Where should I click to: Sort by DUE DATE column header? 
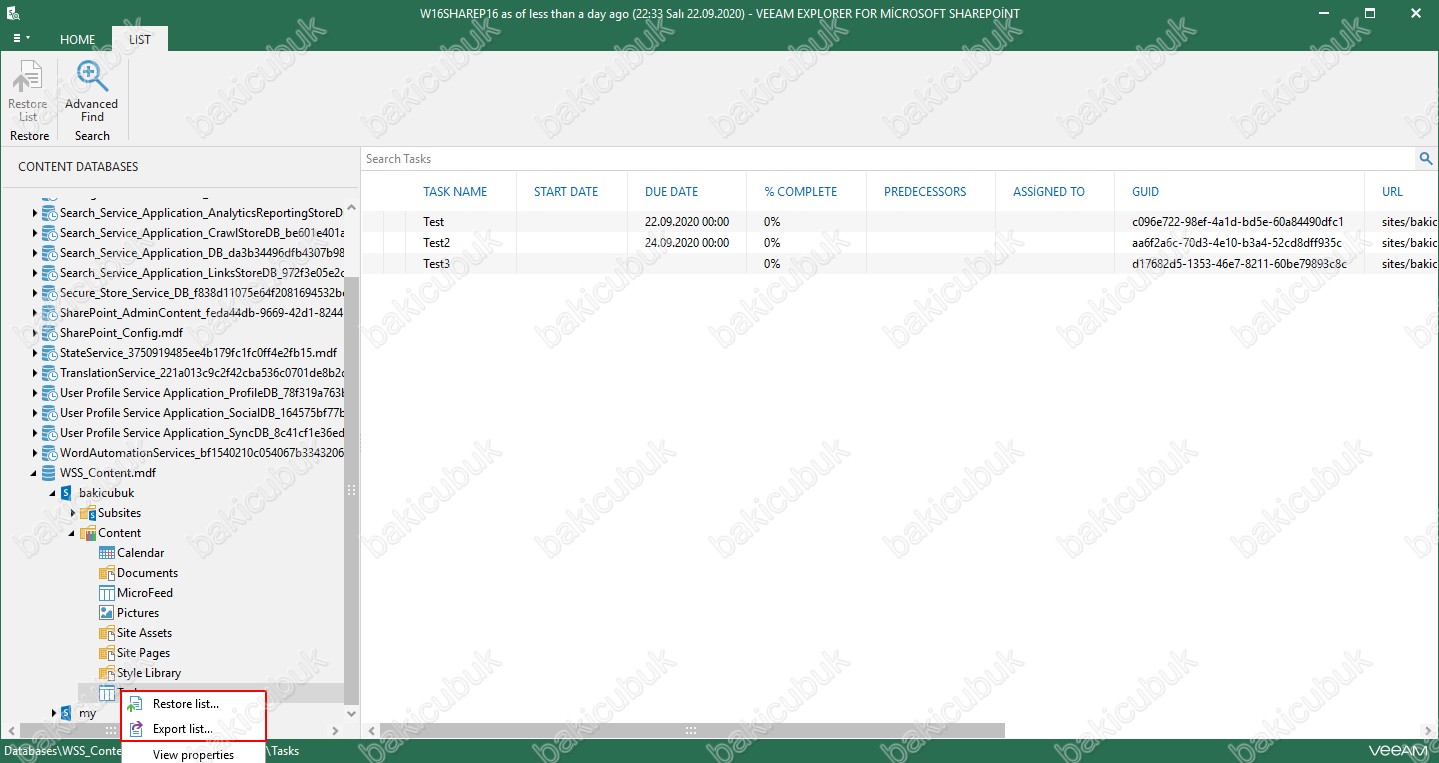tap(672, 191)
